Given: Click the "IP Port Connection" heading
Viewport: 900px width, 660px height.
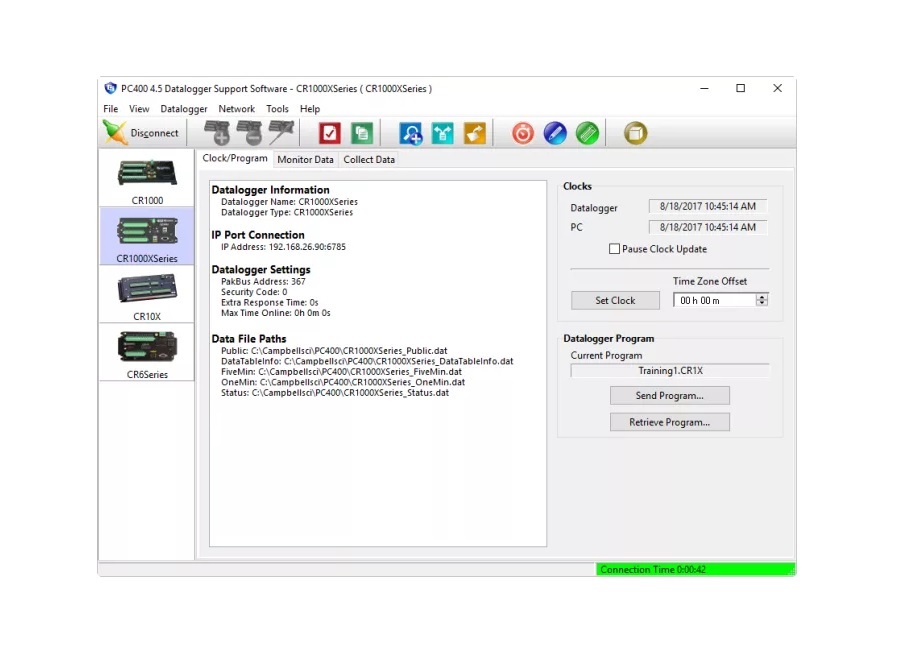Looking at the screenshot, I should point(258,235).
